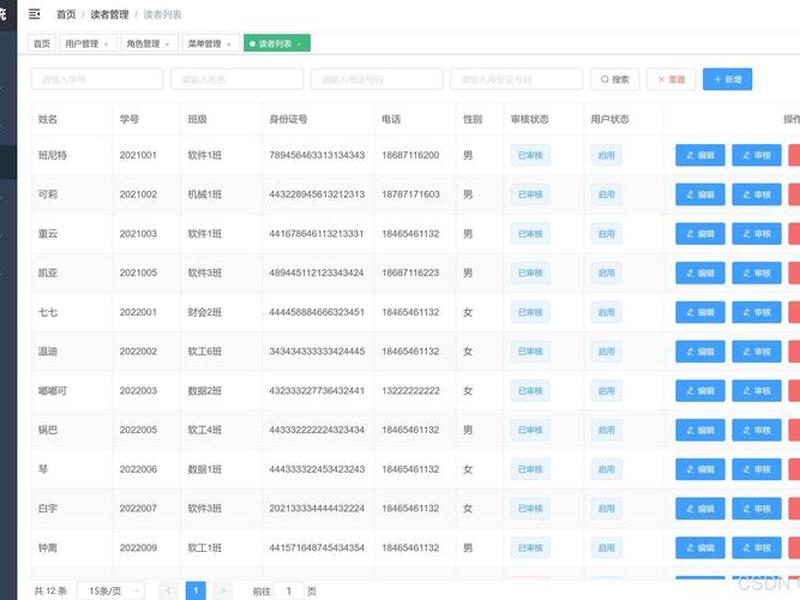Review (审核) the row for student 2022005
The height and width of the screenshot is (600, 800).
(757, 430)
